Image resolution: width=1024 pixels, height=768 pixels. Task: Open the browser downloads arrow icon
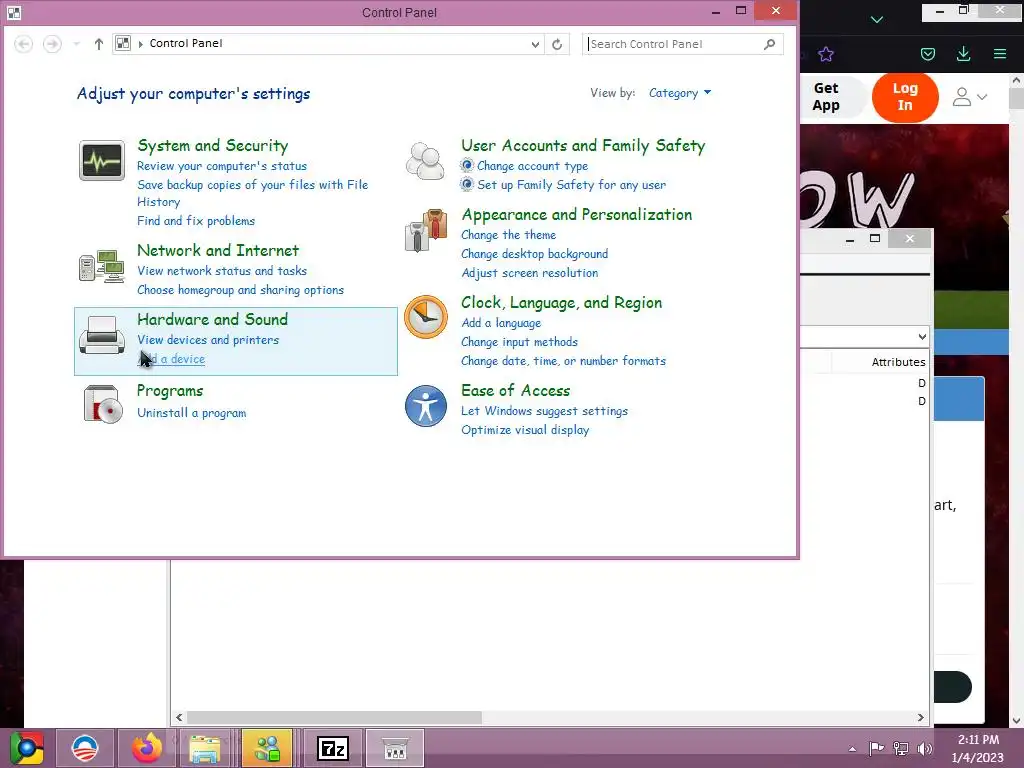963,54
